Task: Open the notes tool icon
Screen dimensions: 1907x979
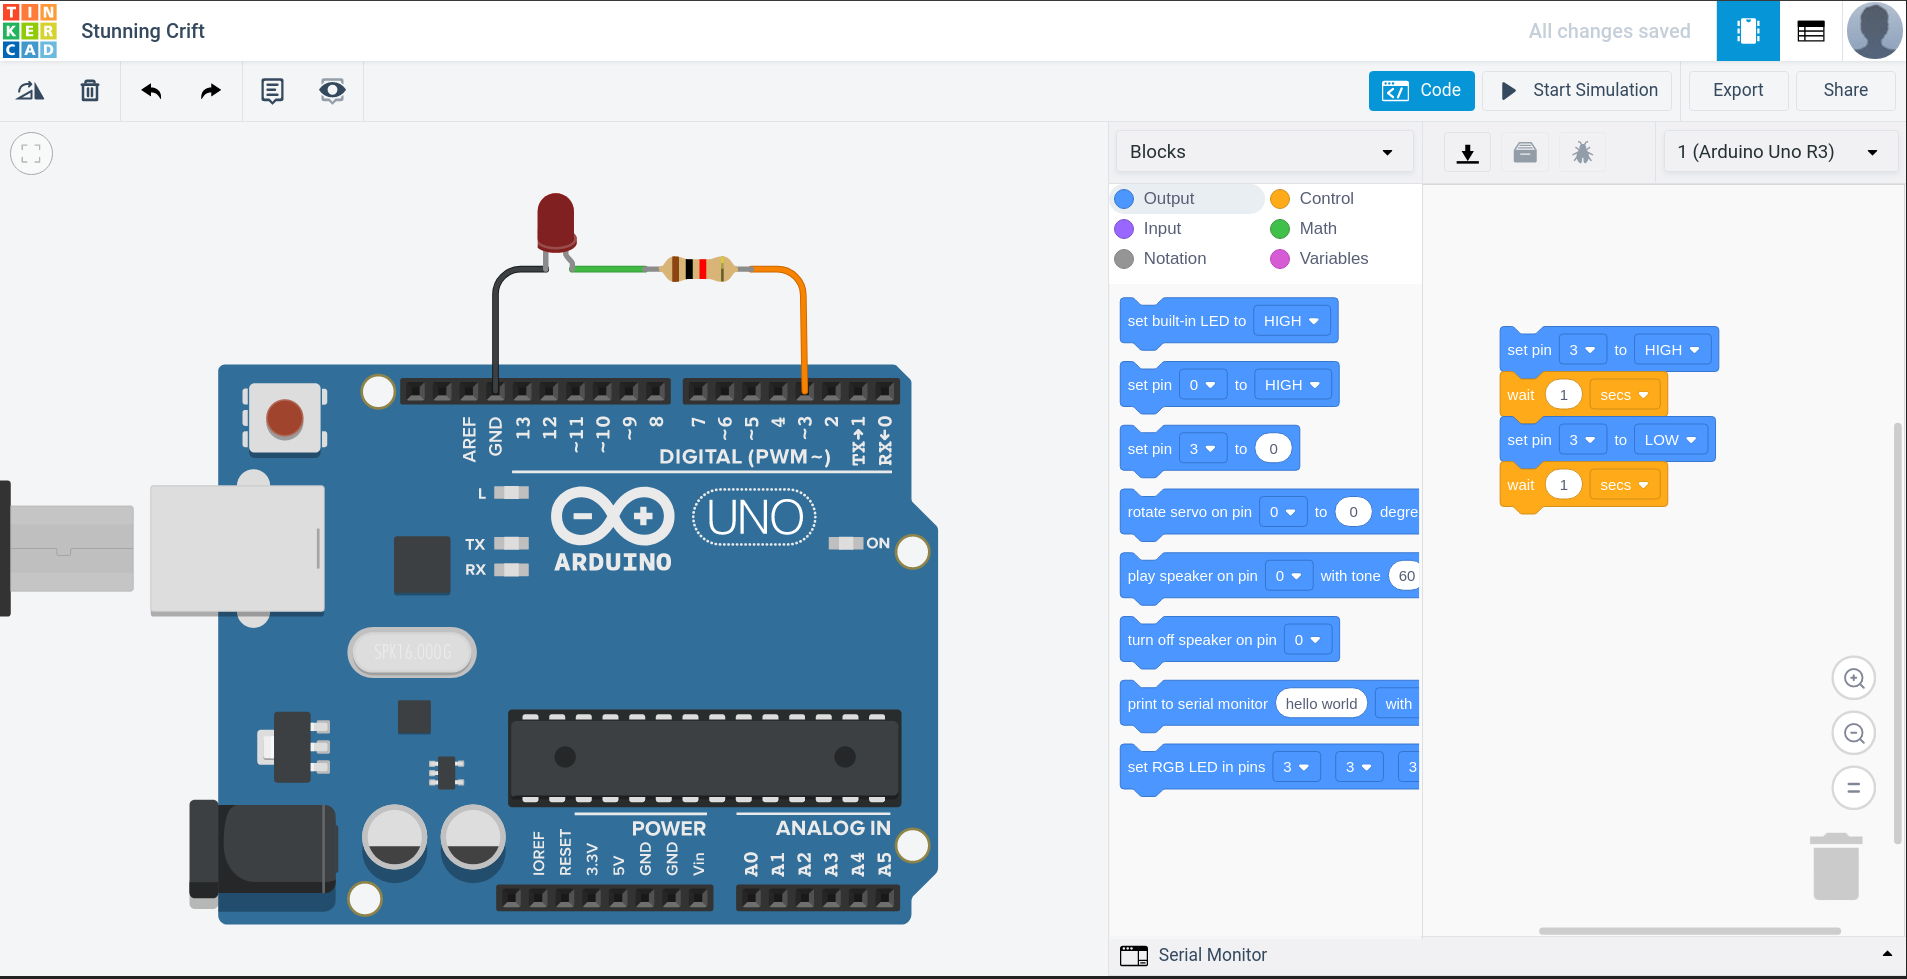Action: (272, 91)
